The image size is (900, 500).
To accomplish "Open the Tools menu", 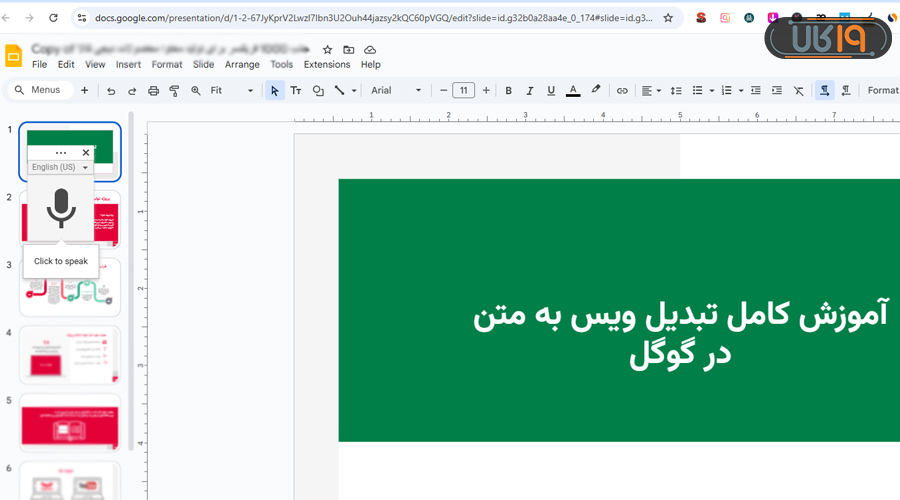I will pos(282,64).
